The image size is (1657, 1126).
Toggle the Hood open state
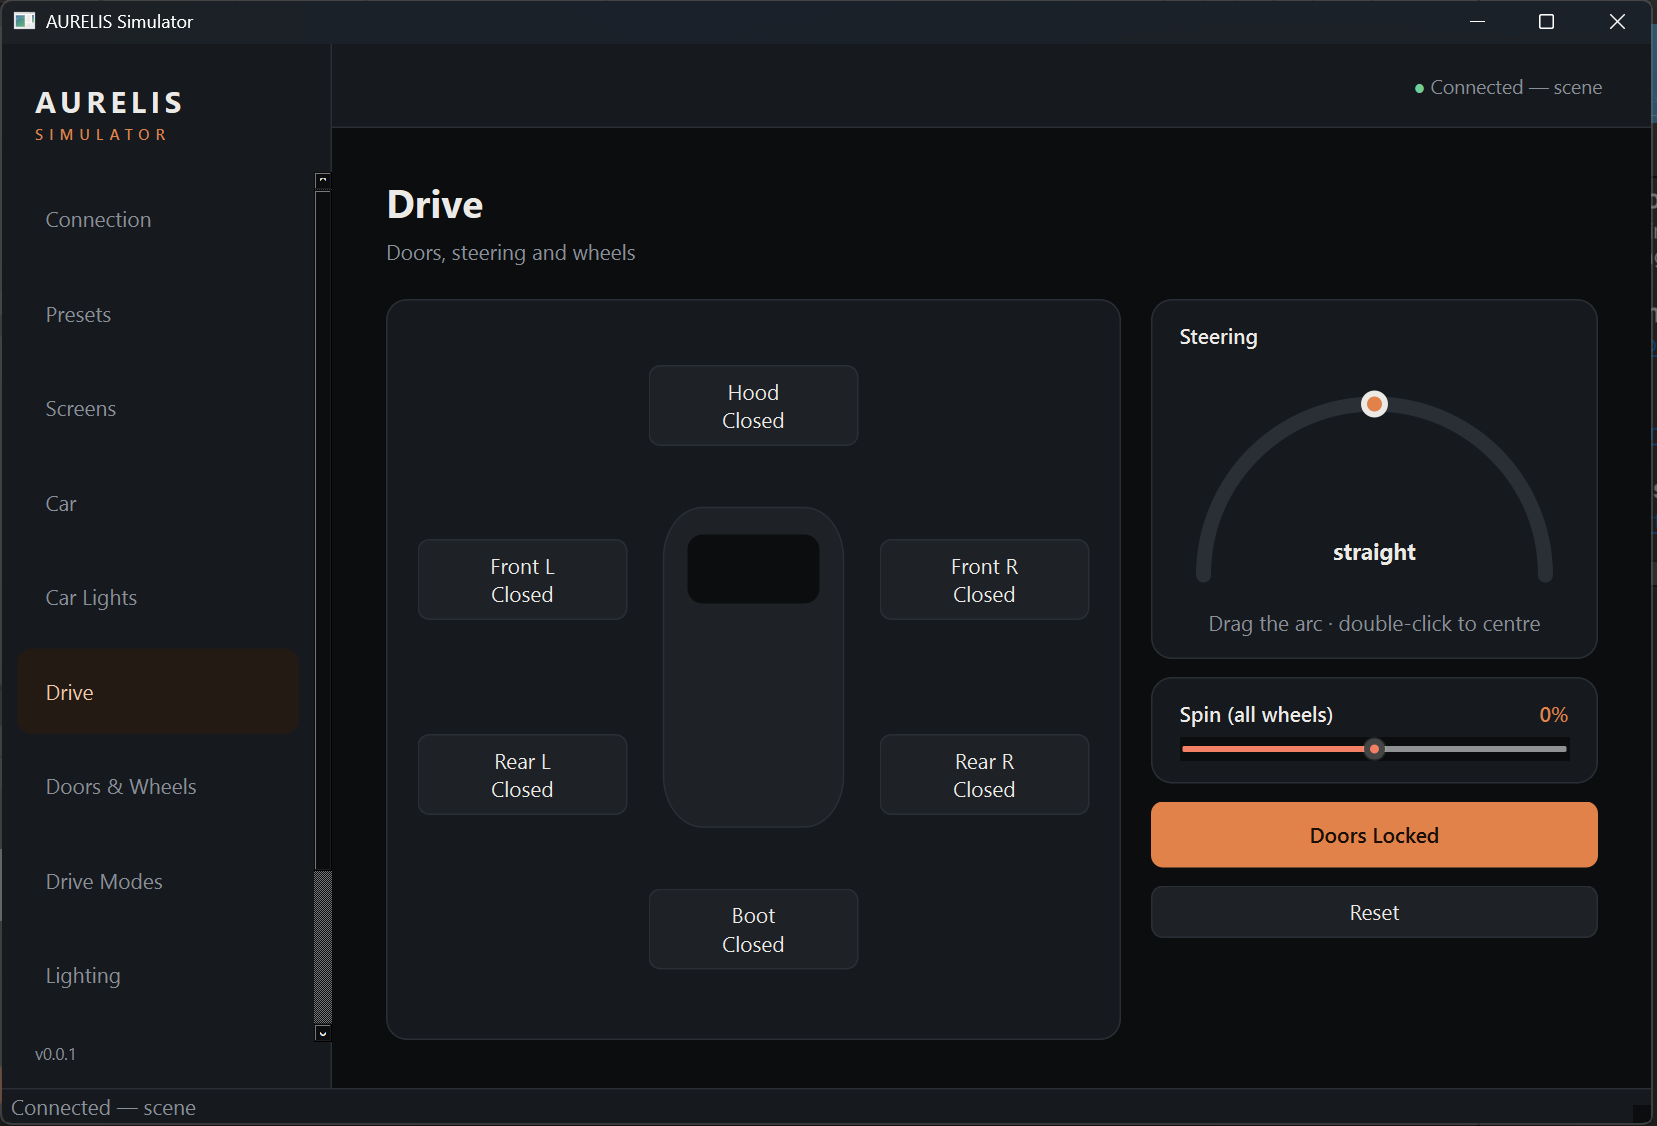753,406
